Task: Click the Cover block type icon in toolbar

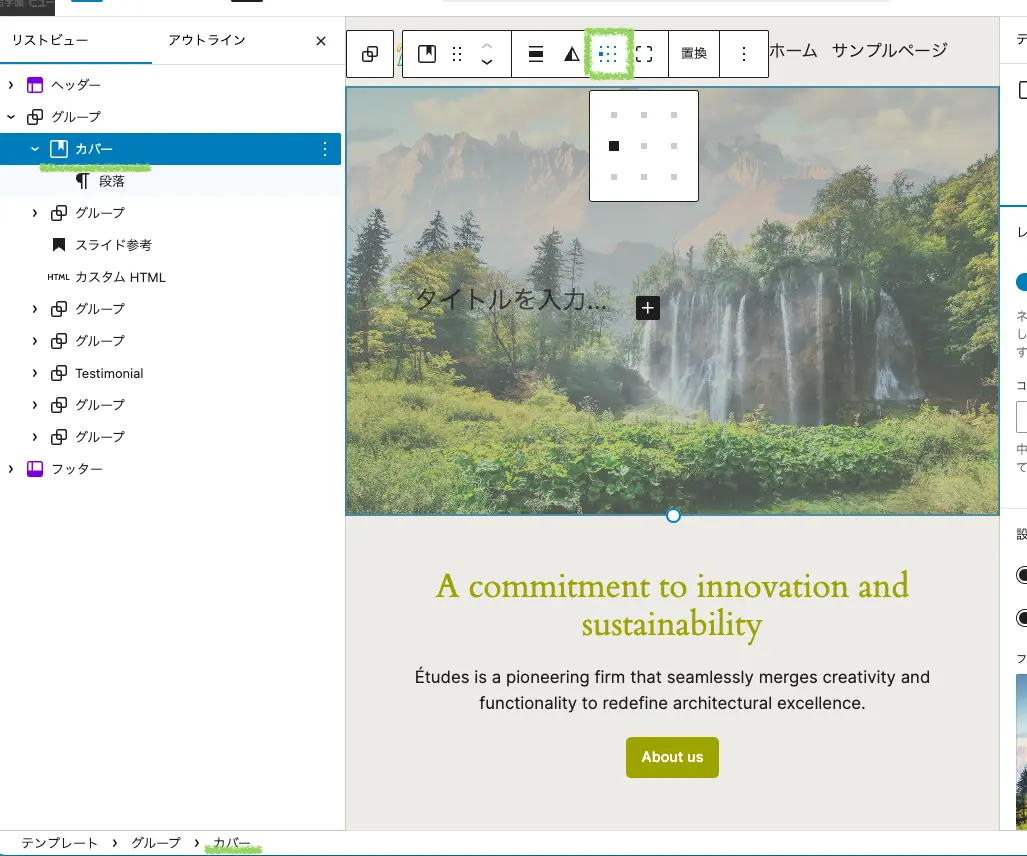Action: click(x=427, y=55)
